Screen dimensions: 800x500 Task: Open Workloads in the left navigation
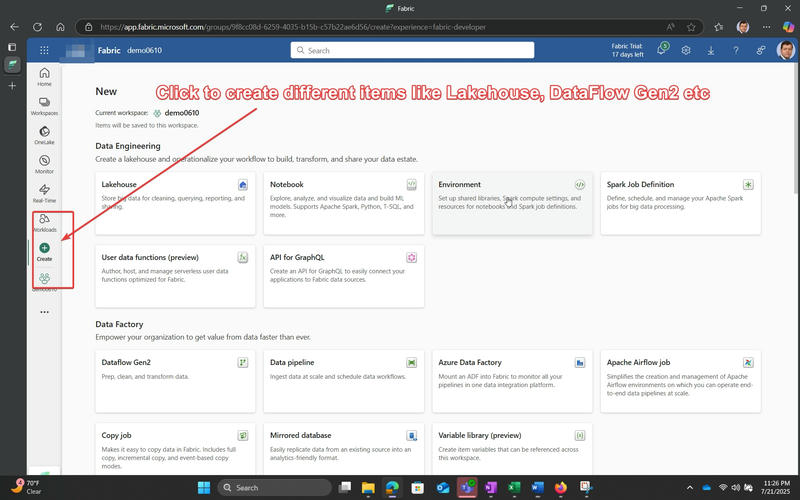pyautogui.click(x=44, y=223)
